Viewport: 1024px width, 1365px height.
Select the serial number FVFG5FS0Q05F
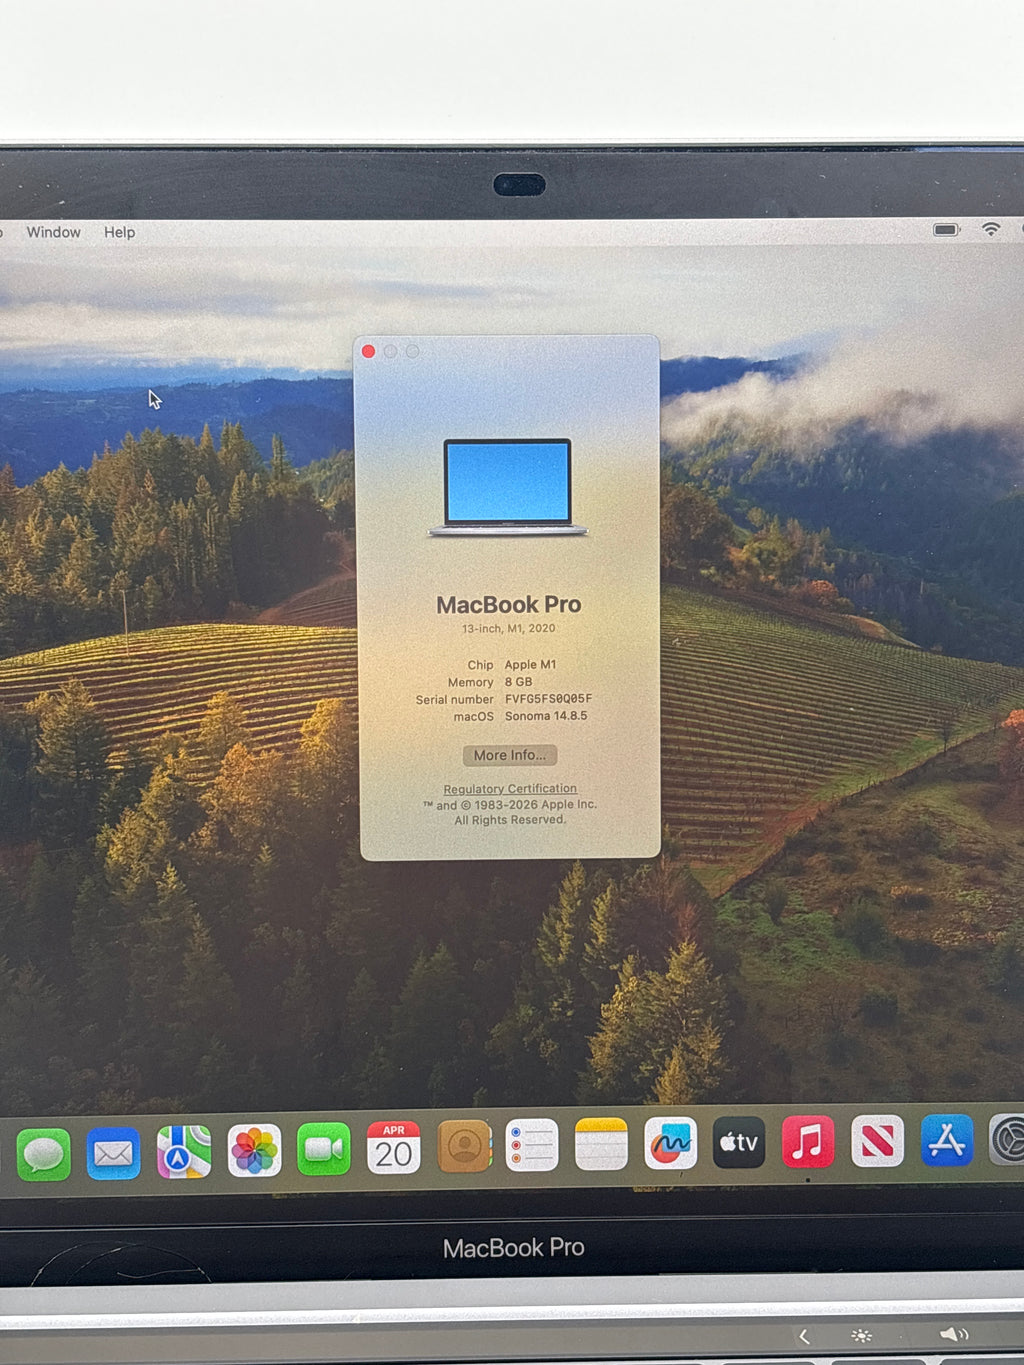[548, 699]
